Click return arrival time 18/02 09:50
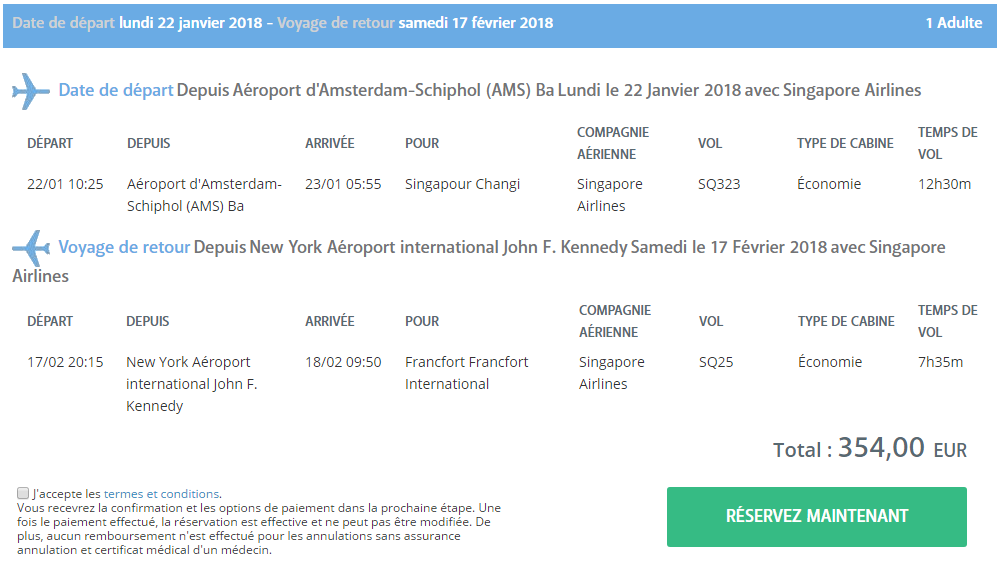 [343, 362]
